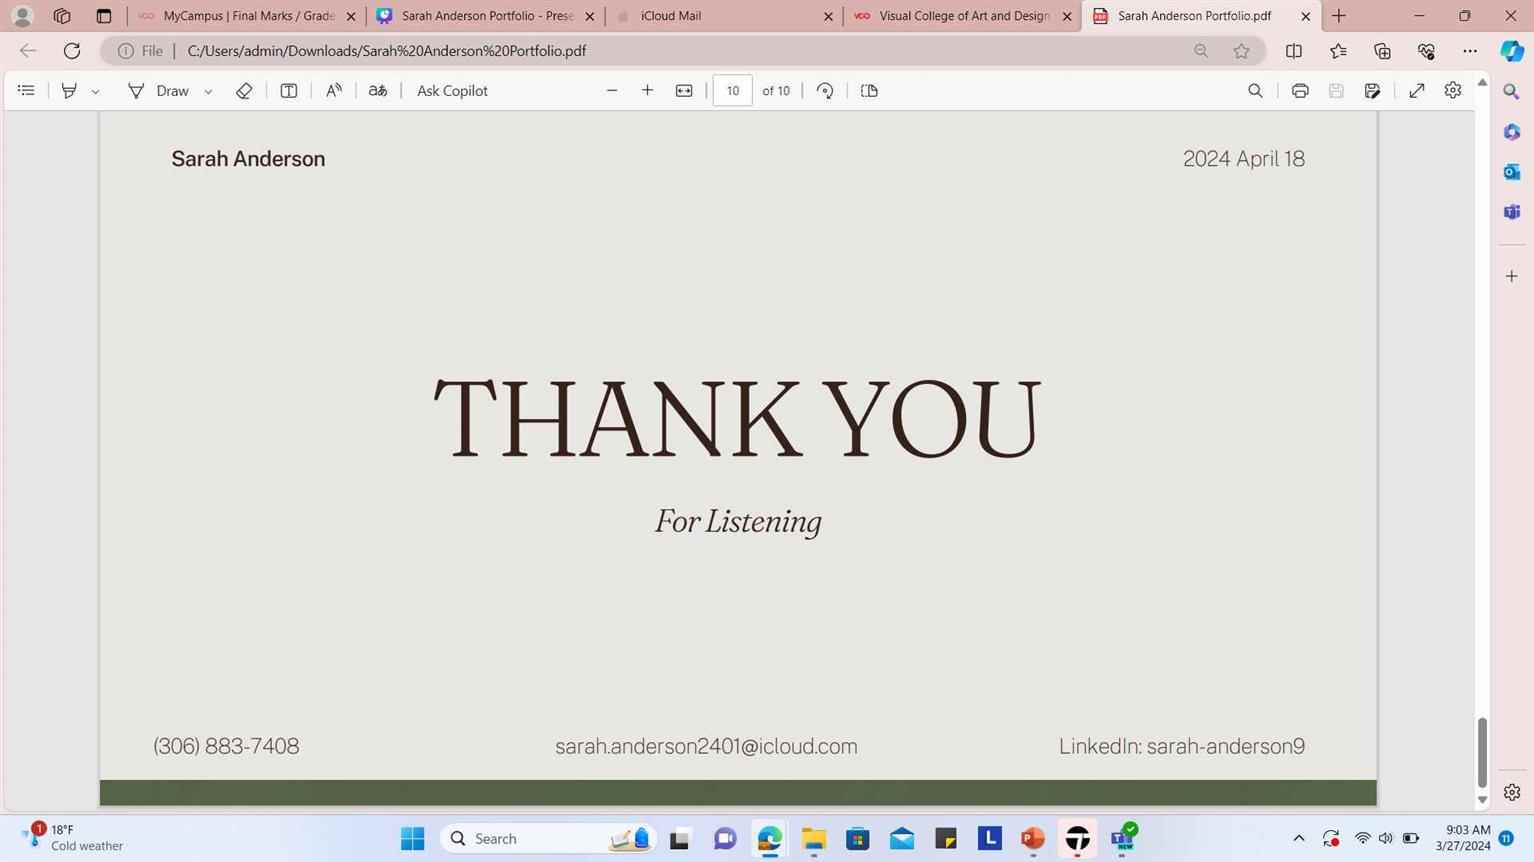Open PowerPoint from the taskbar

pos(1033,839)
